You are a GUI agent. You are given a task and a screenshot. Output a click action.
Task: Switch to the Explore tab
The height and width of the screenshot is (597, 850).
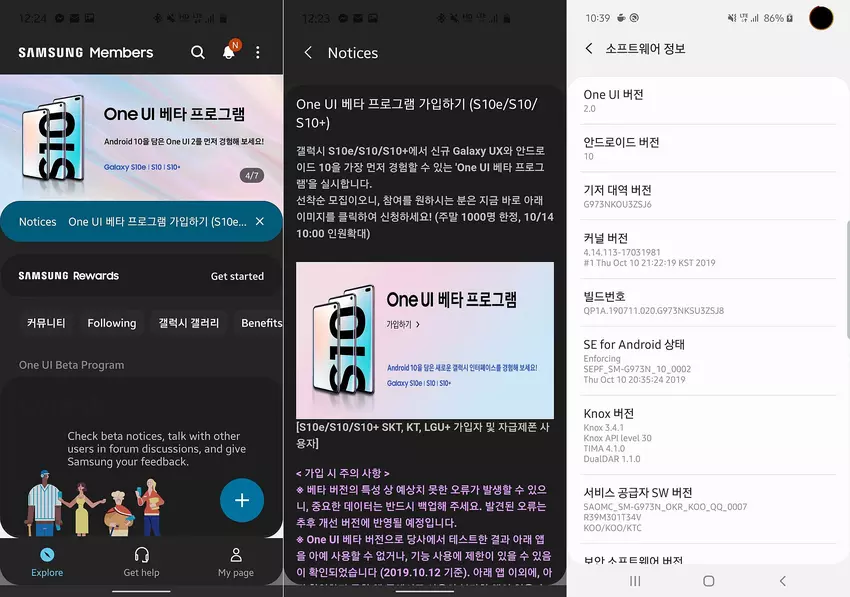point(47,561)
